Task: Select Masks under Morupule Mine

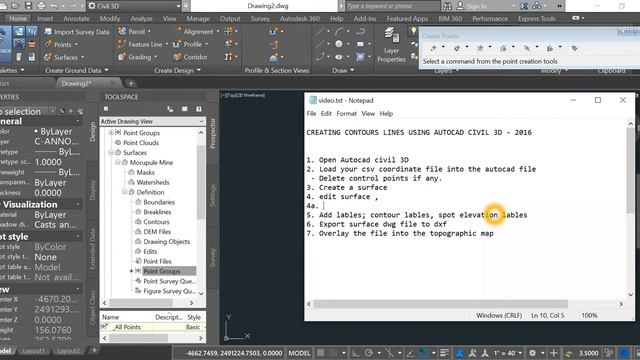Action: coord(145,172)
